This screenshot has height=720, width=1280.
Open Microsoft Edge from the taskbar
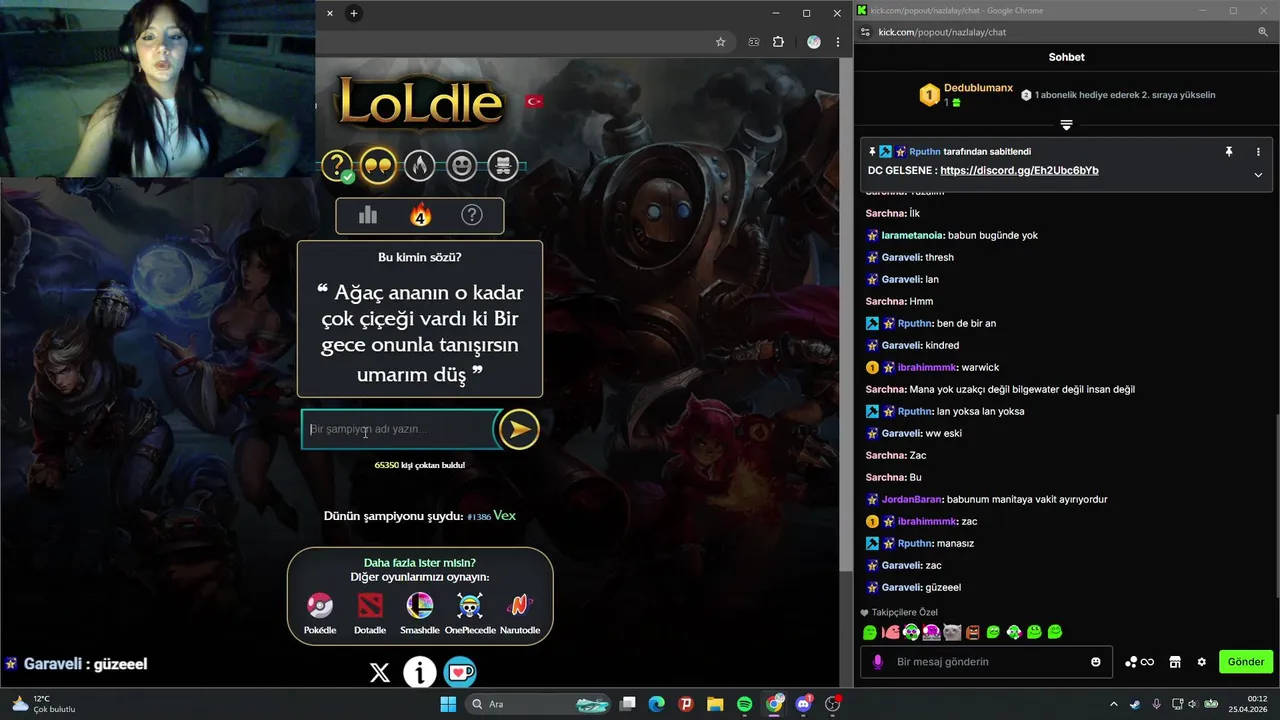pos(656,704)
